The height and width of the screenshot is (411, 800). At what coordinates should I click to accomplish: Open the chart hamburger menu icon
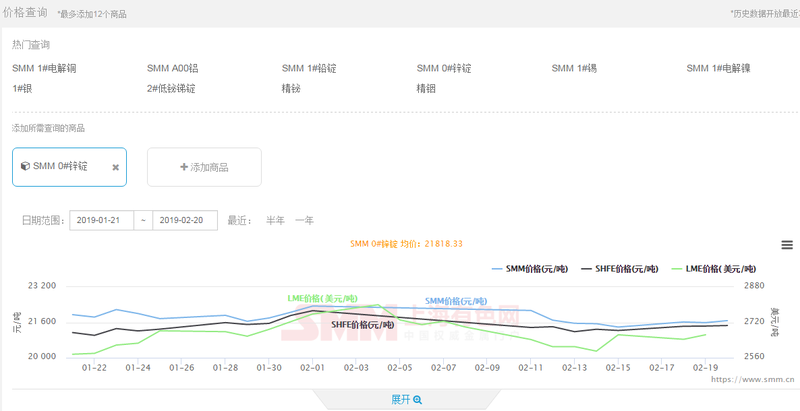pyautogui.click(x=787, y=245)
